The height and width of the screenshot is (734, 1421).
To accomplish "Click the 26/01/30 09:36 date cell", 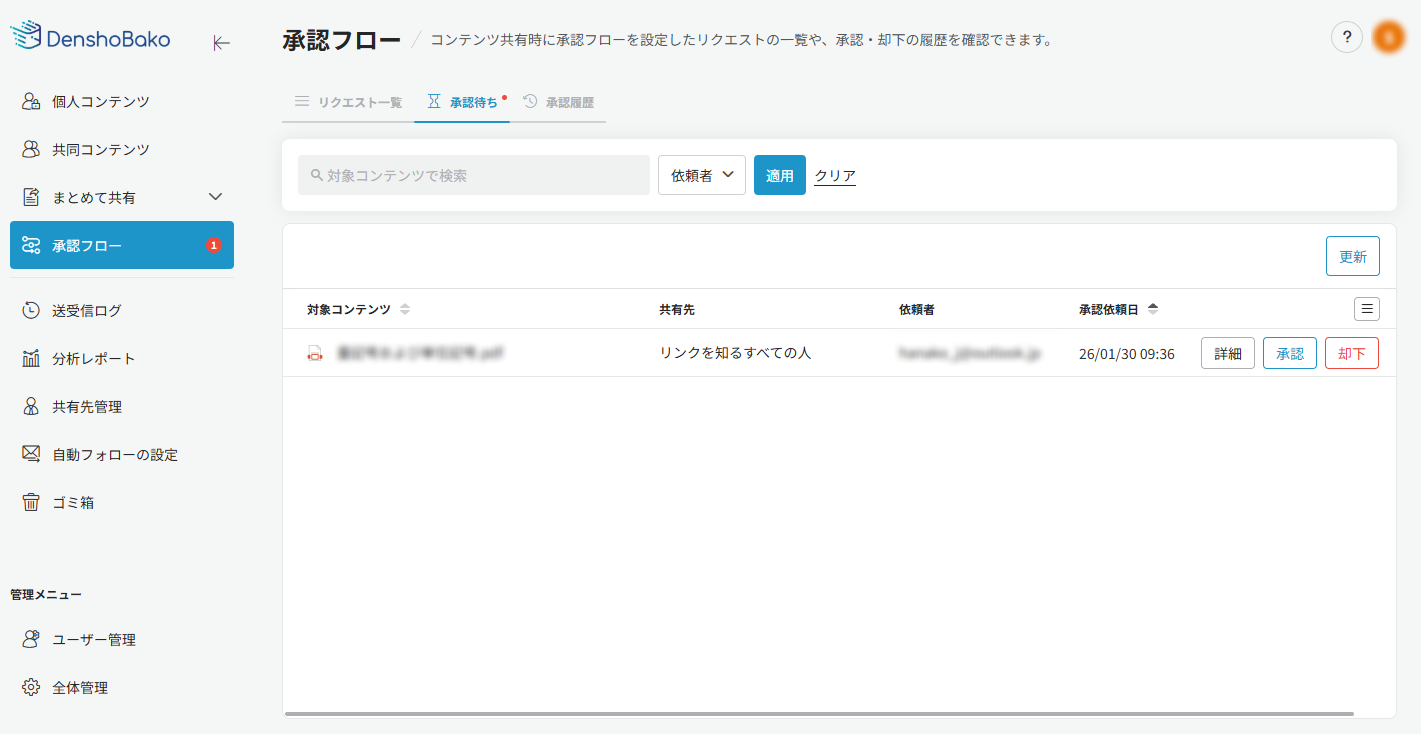I will (1127, 354).
